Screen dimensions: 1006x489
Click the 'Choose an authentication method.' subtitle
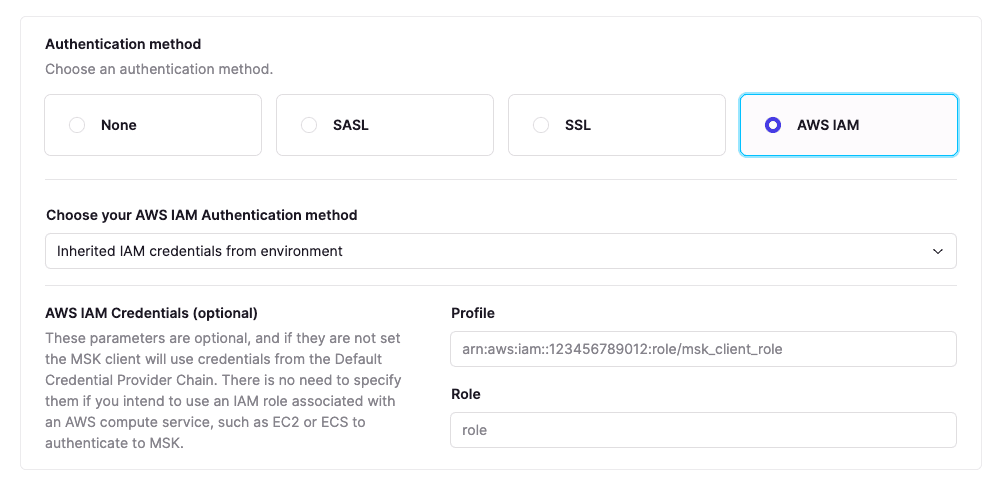tap(159, 69)
